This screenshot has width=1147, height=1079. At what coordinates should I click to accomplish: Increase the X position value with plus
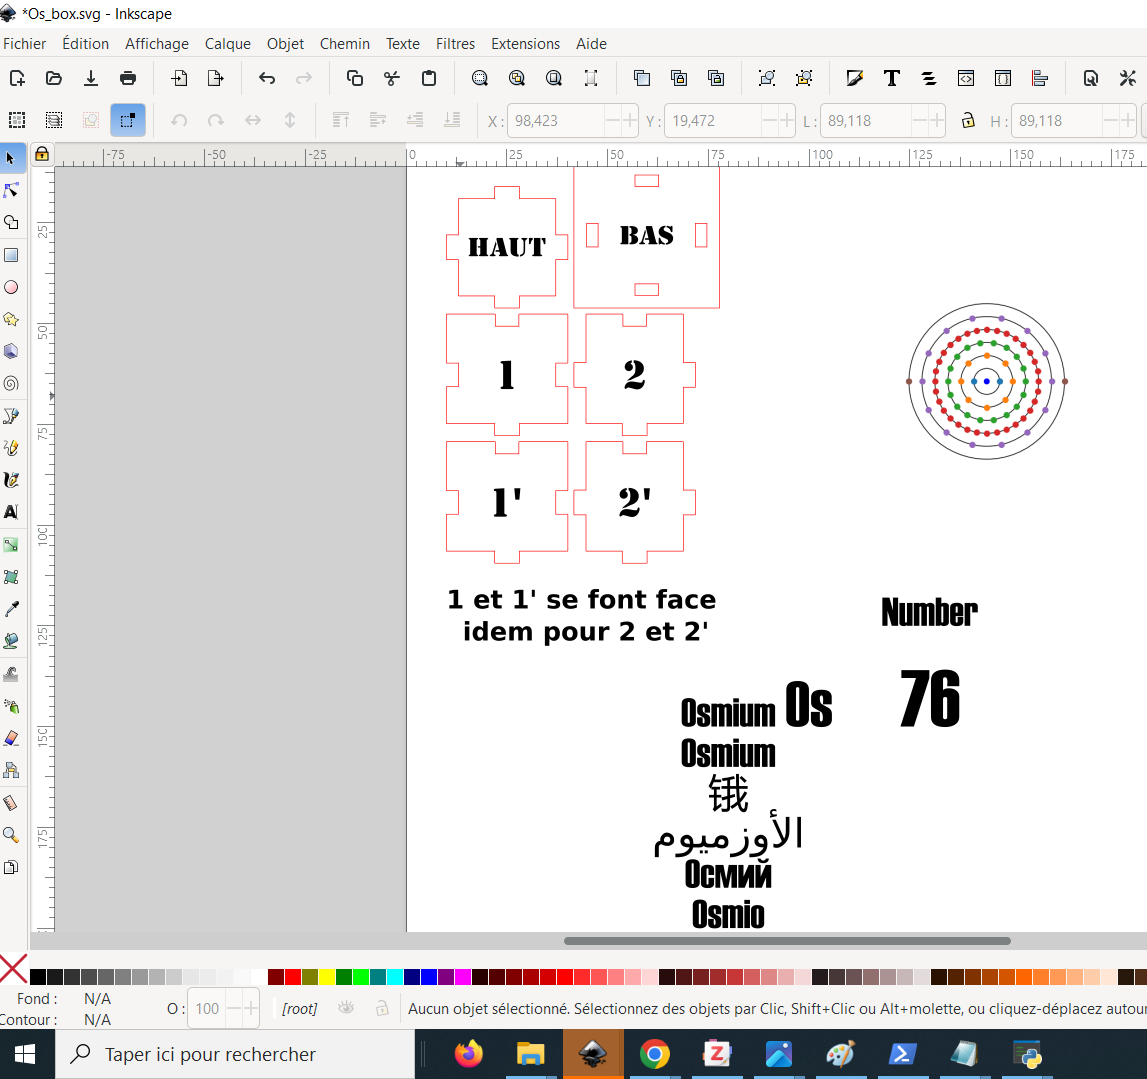click(x=629, y=121)
